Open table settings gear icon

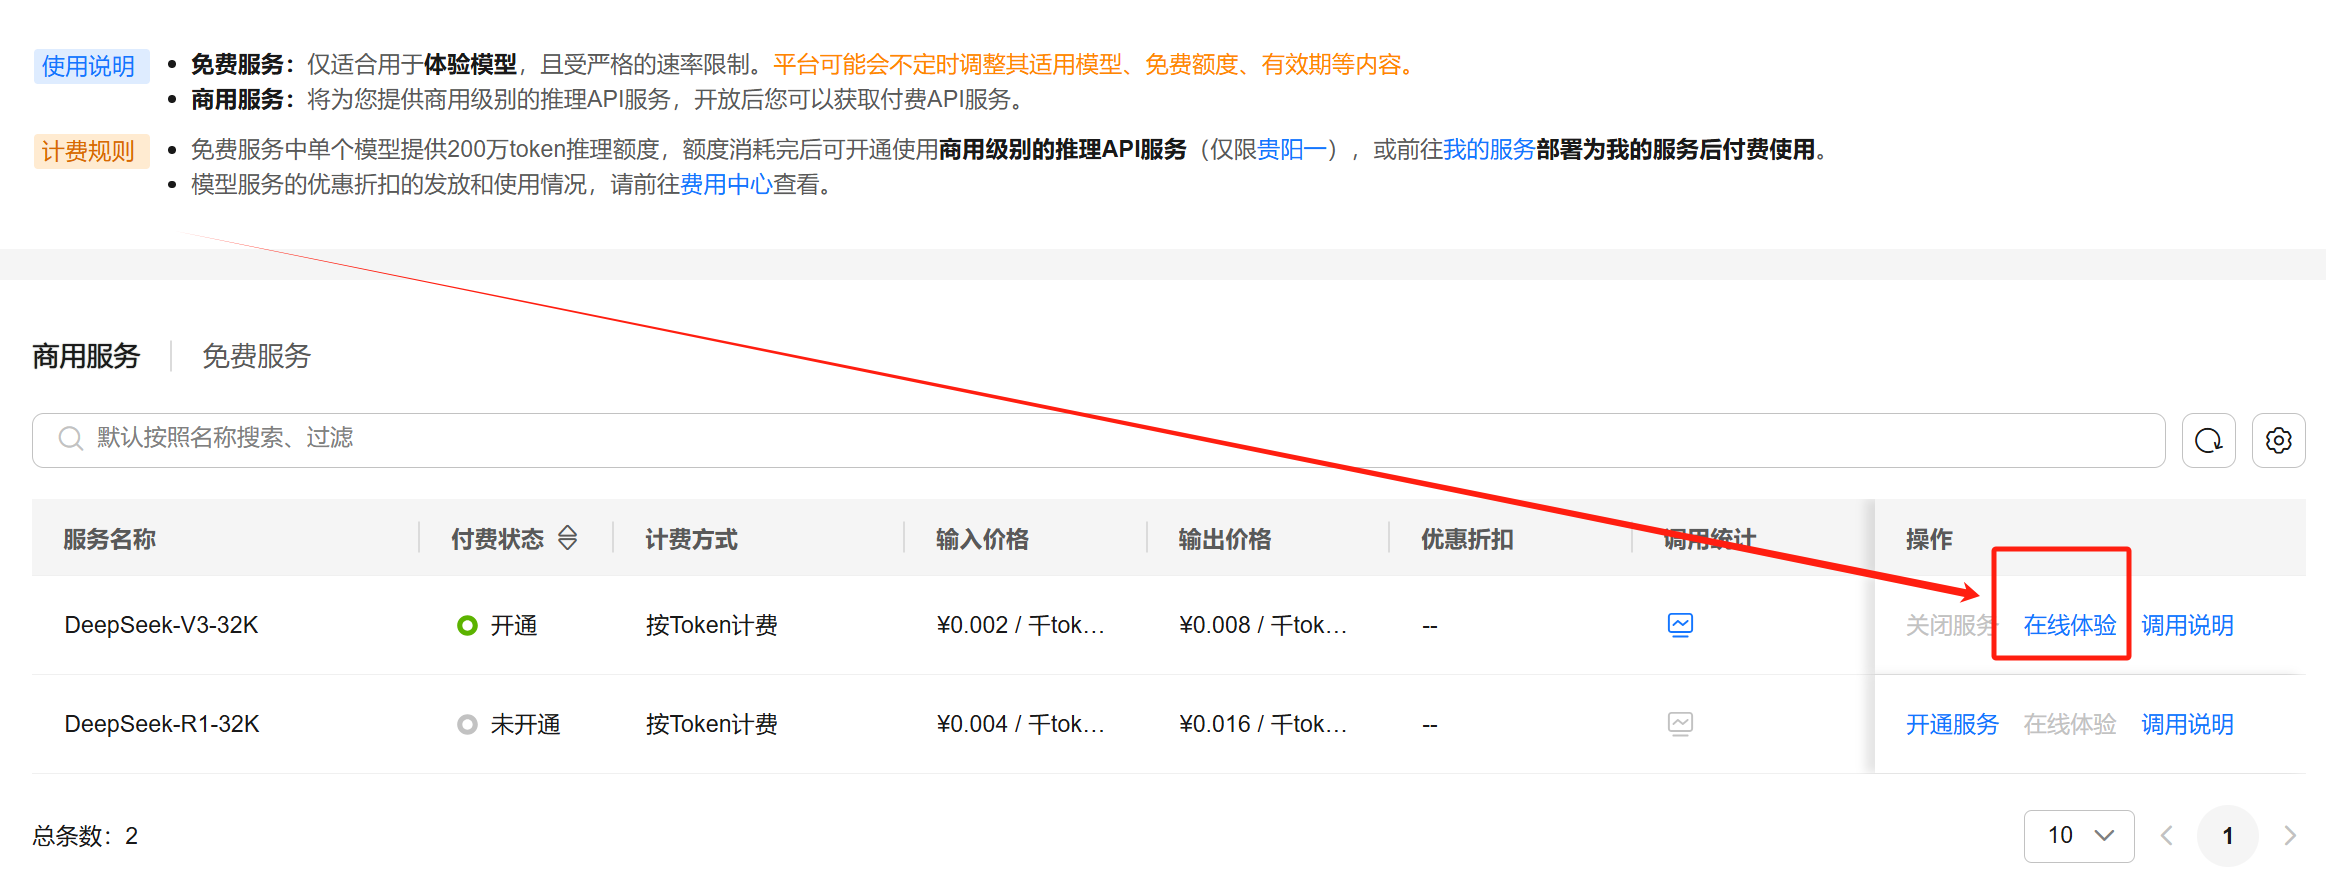tap(2278, 440)
